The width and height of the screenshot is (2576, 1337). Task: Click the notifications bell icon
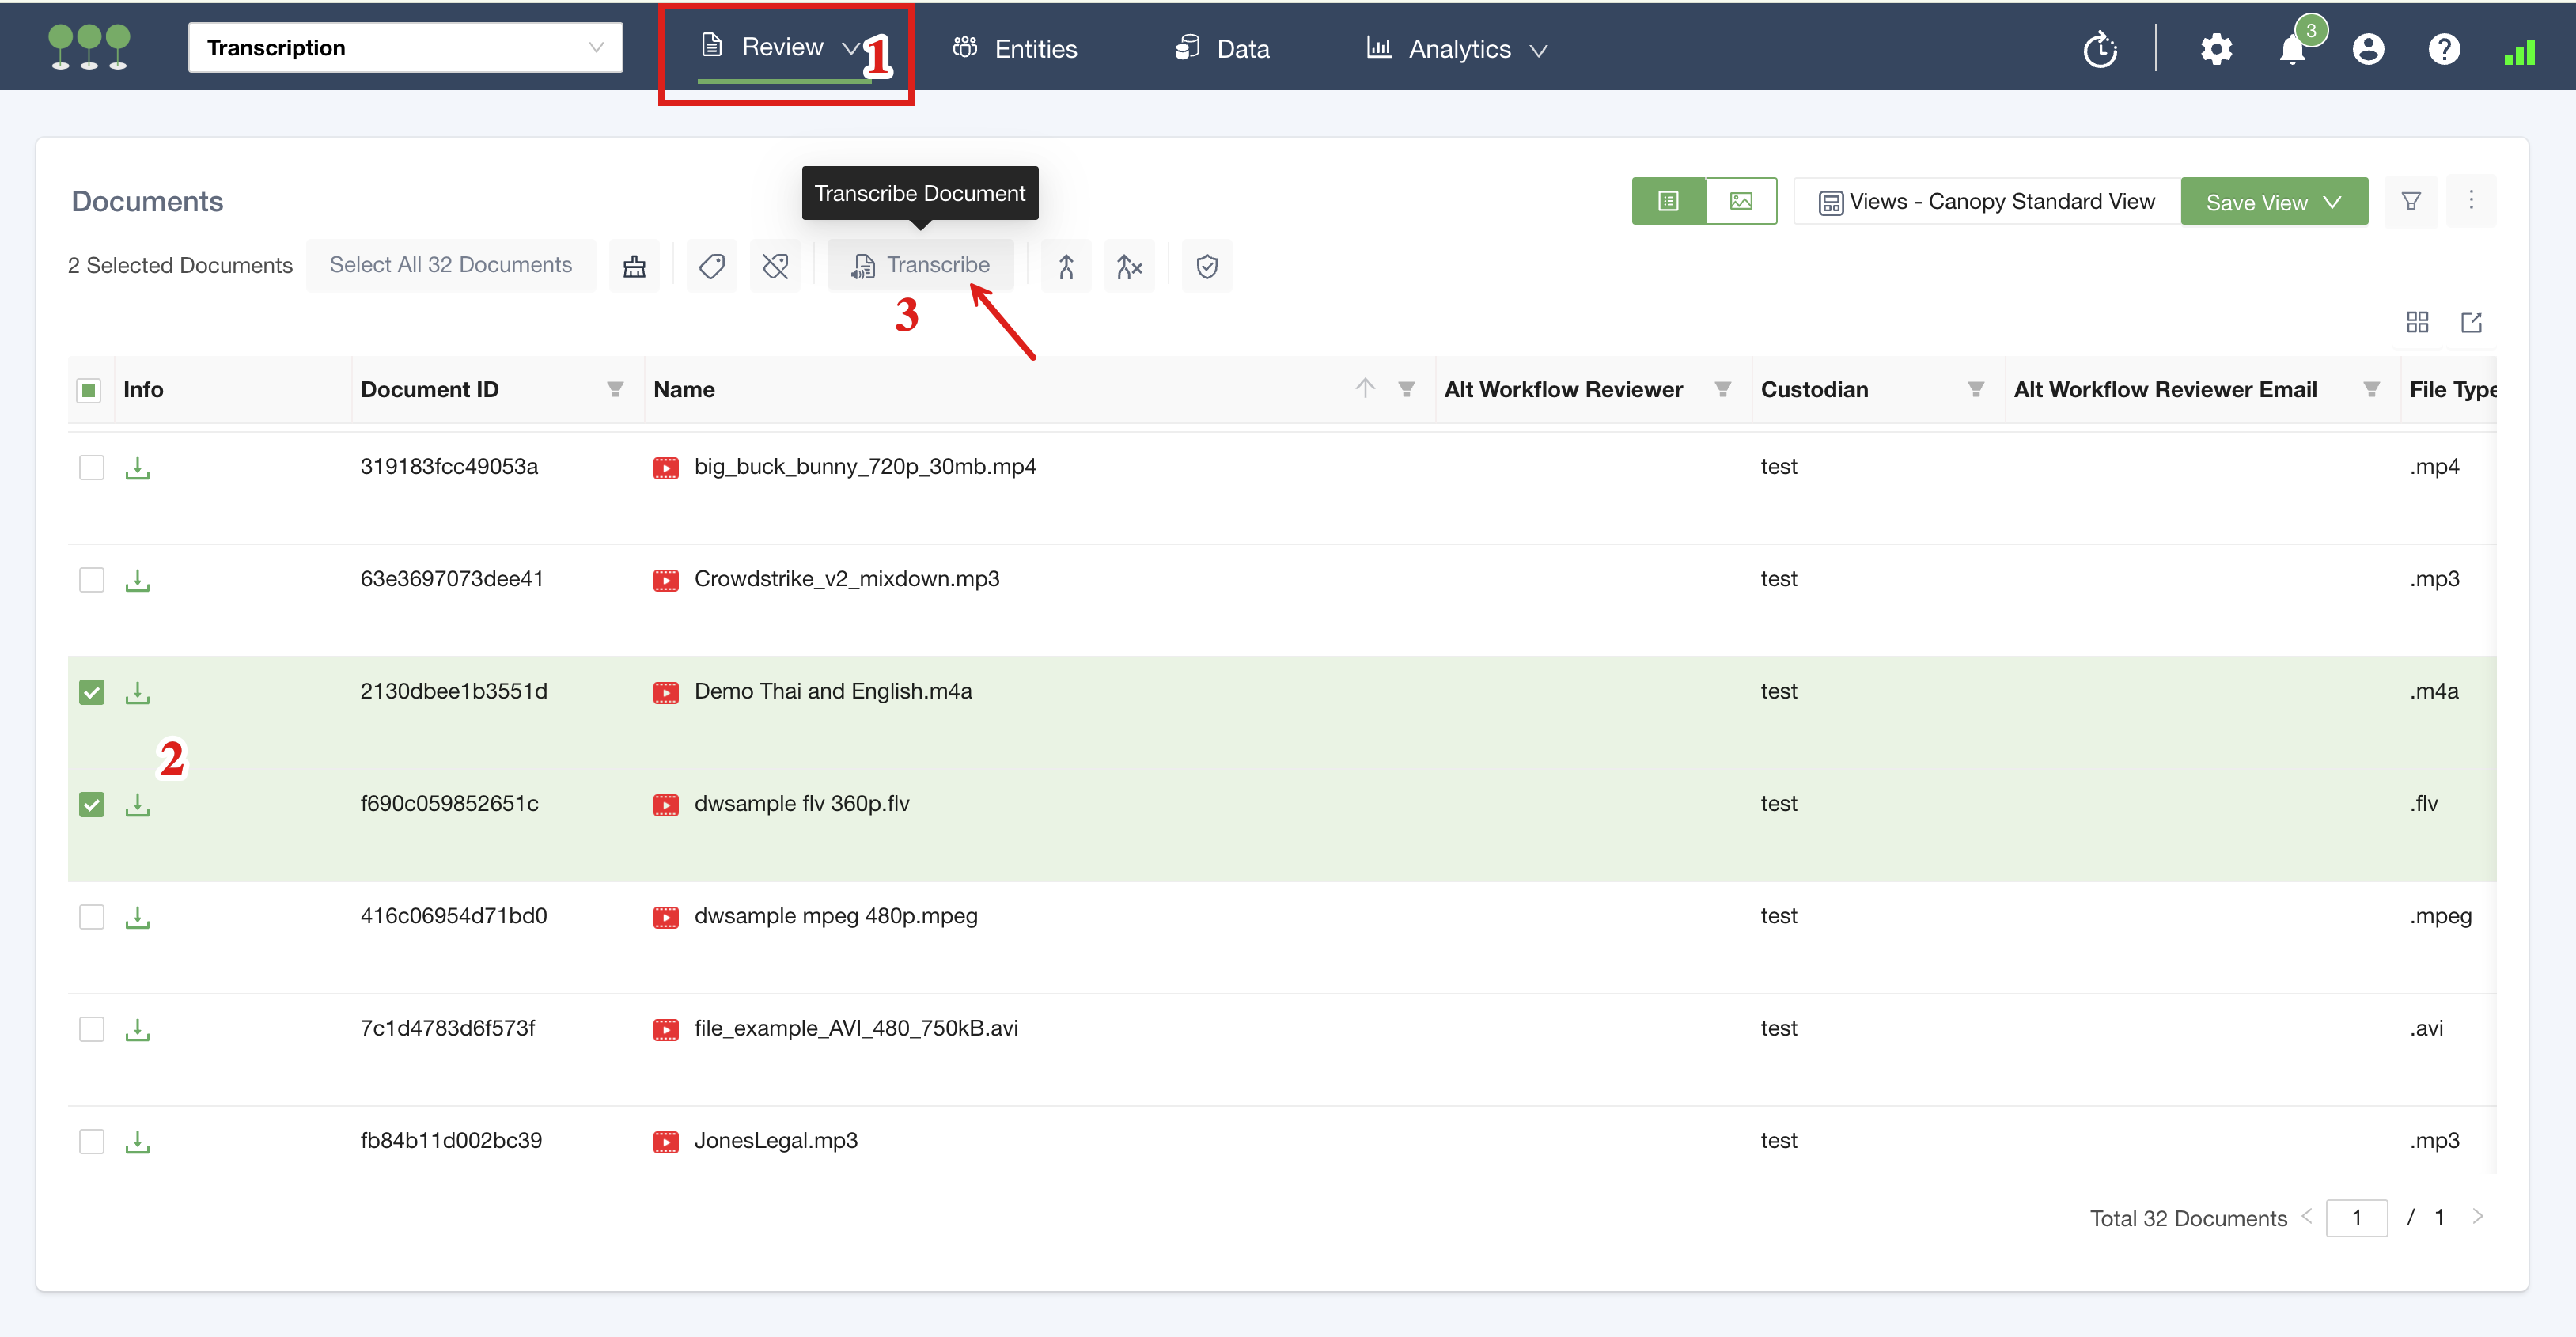click(x=2291, y=49)
